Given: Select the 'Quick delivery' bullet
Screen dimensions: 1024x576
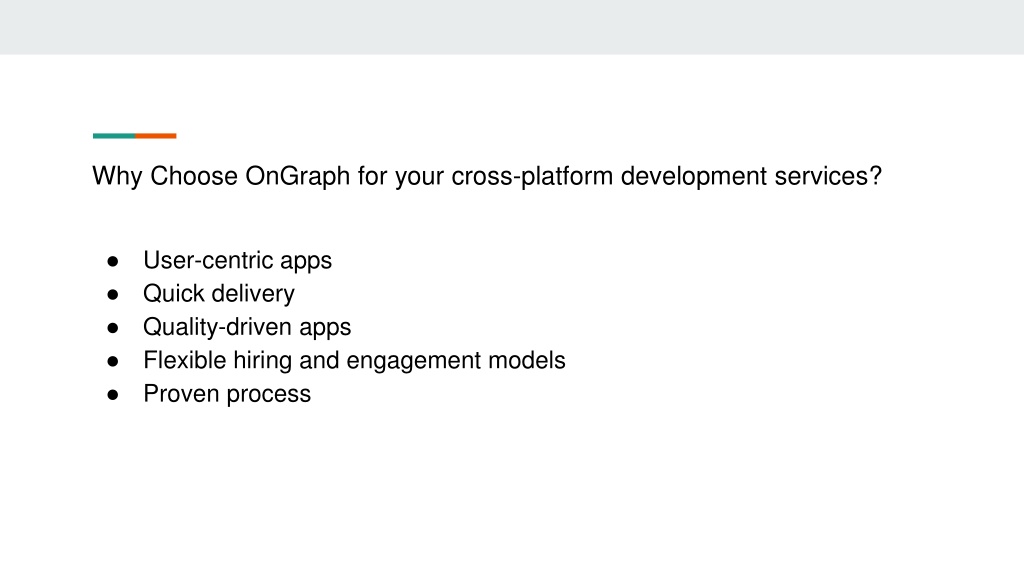Looking at the screenshot, I should click(219, 294).
